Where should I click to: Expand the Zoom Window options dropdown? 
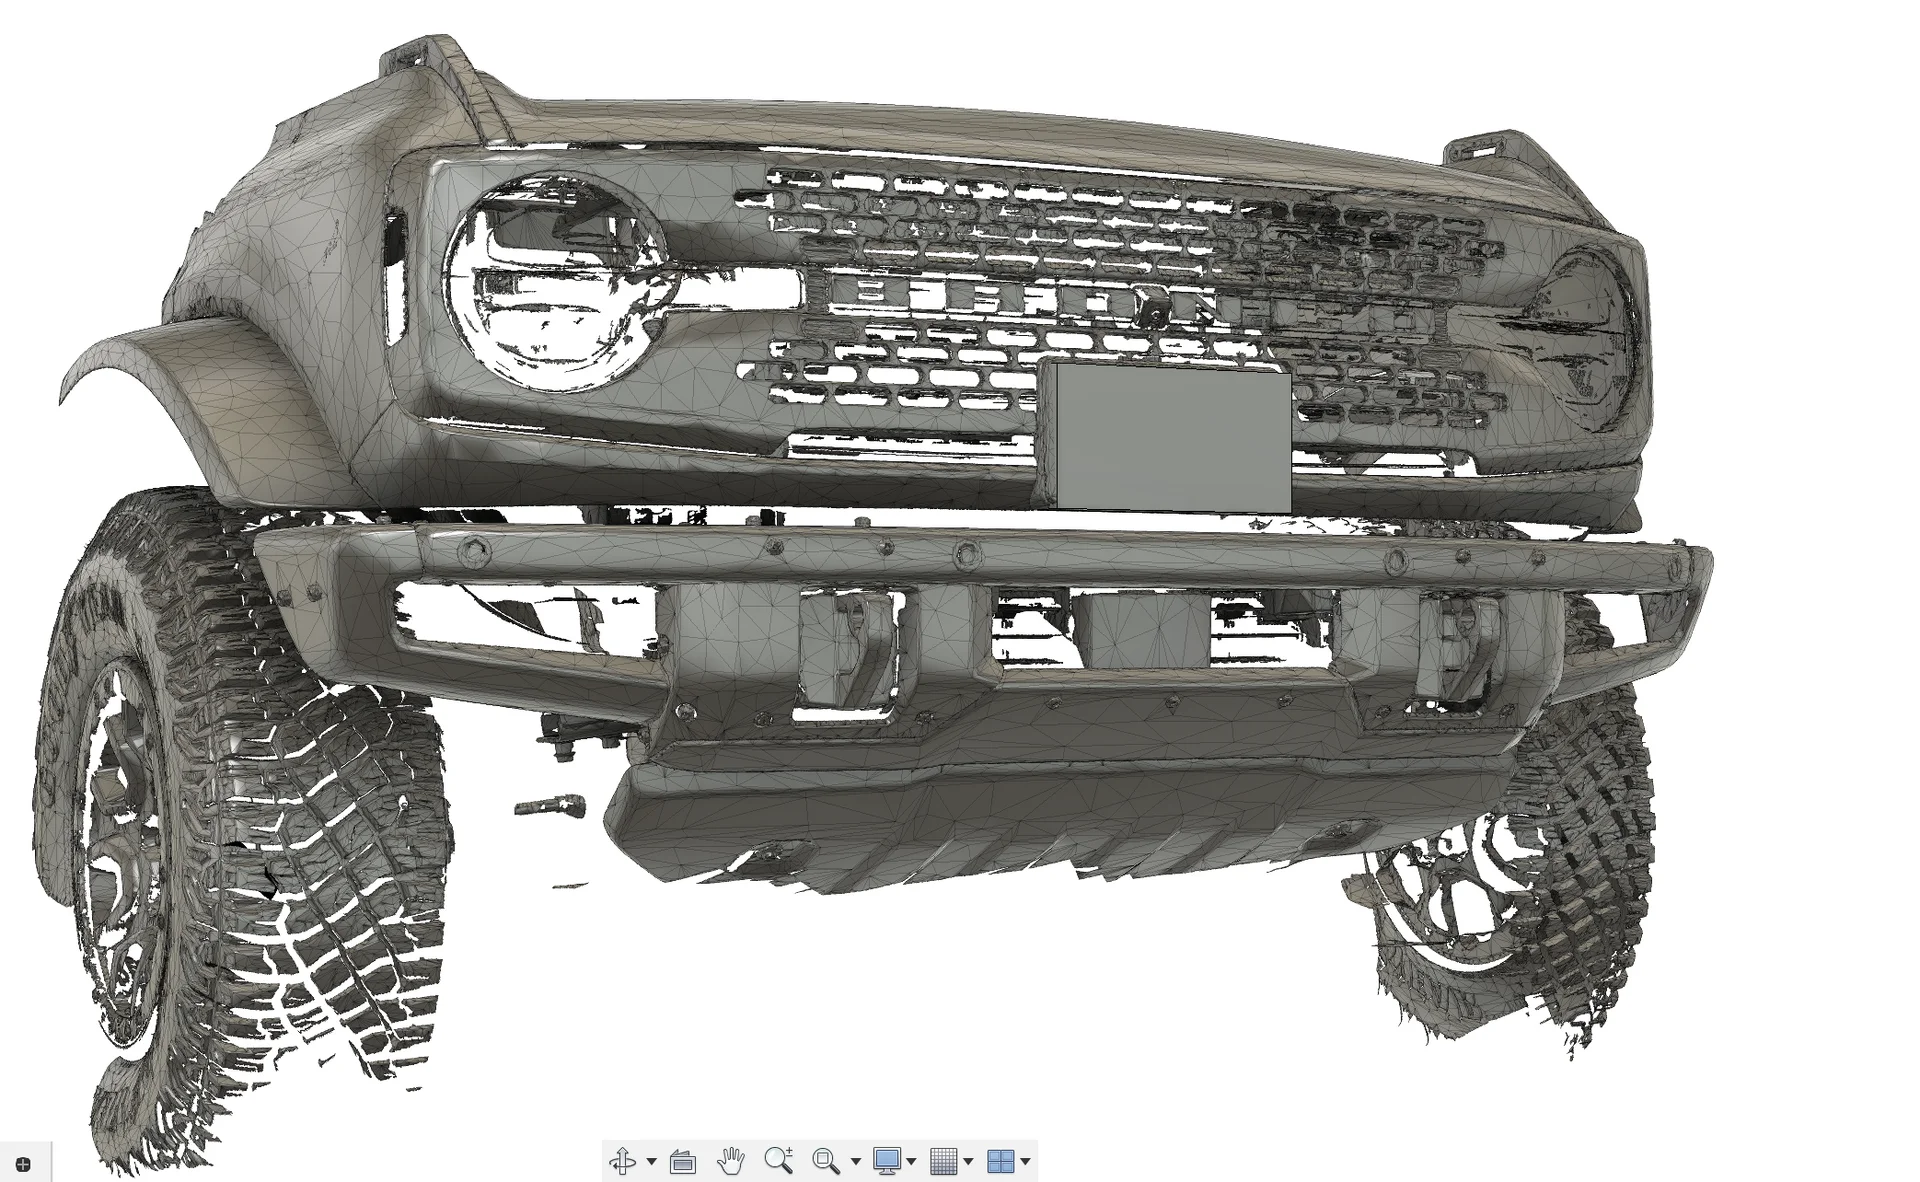(x=855, y=1162)
